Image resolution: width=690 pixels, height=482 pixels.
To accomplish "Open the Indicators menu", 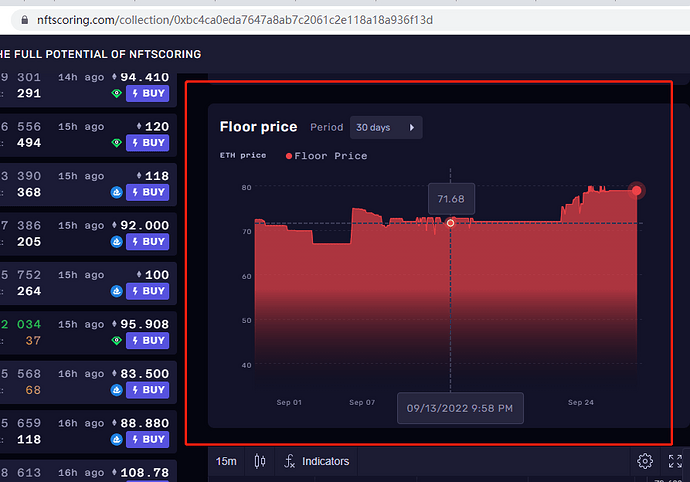I will [317, 461].
